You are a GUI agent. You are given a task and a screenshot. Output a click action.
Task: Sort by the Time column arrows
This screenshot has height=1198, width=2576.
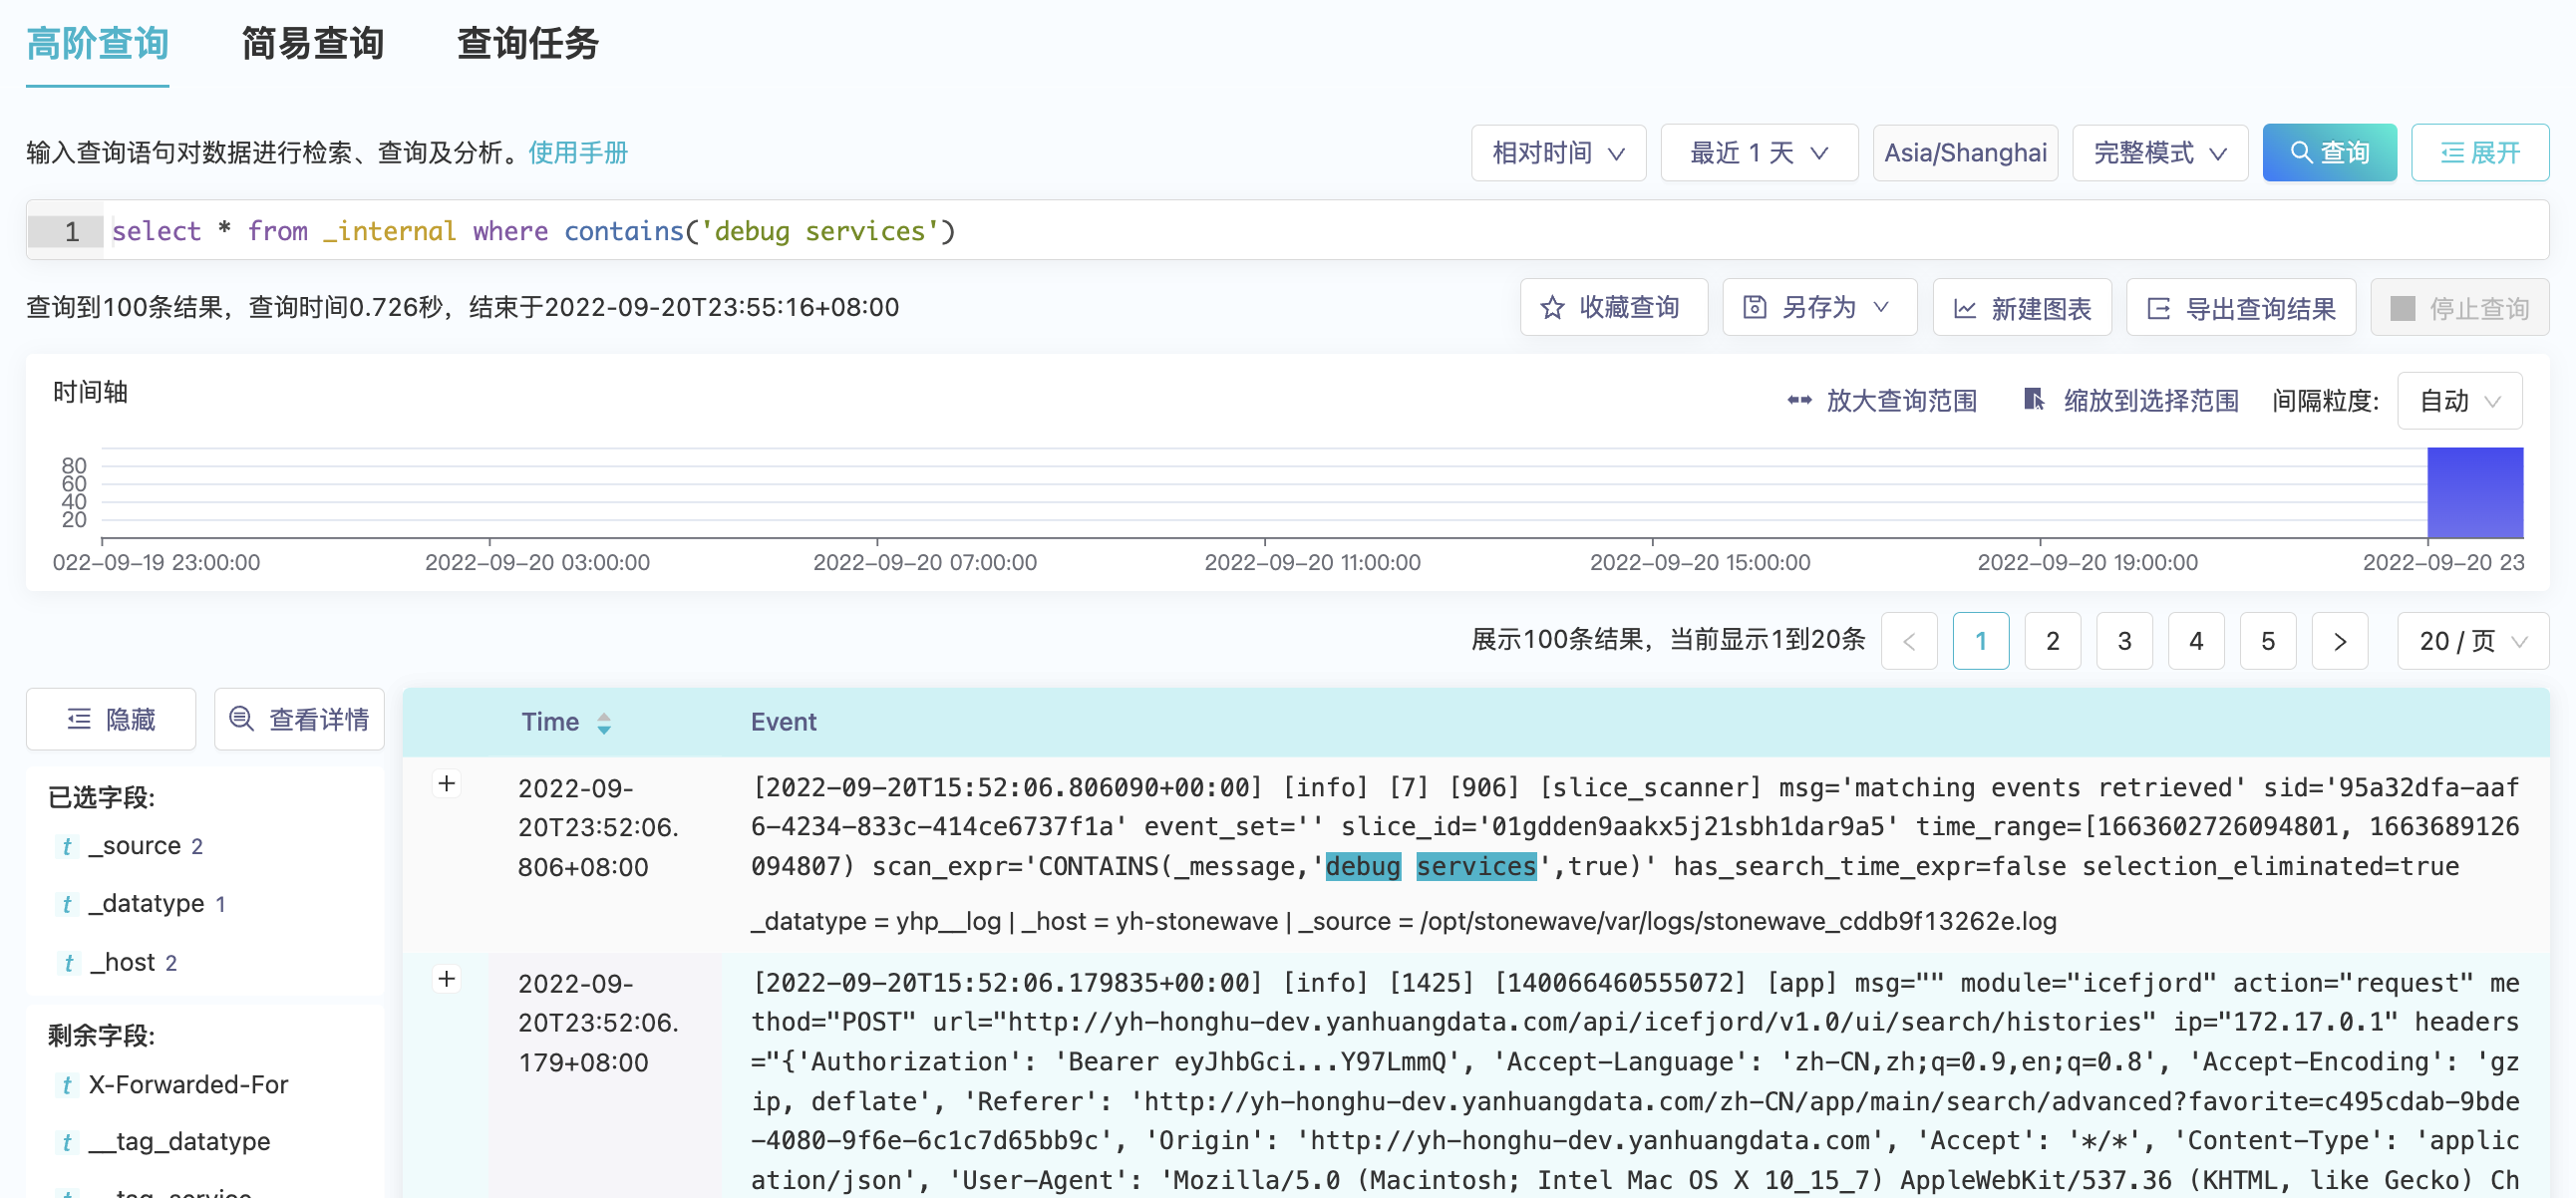pos(604,723)
